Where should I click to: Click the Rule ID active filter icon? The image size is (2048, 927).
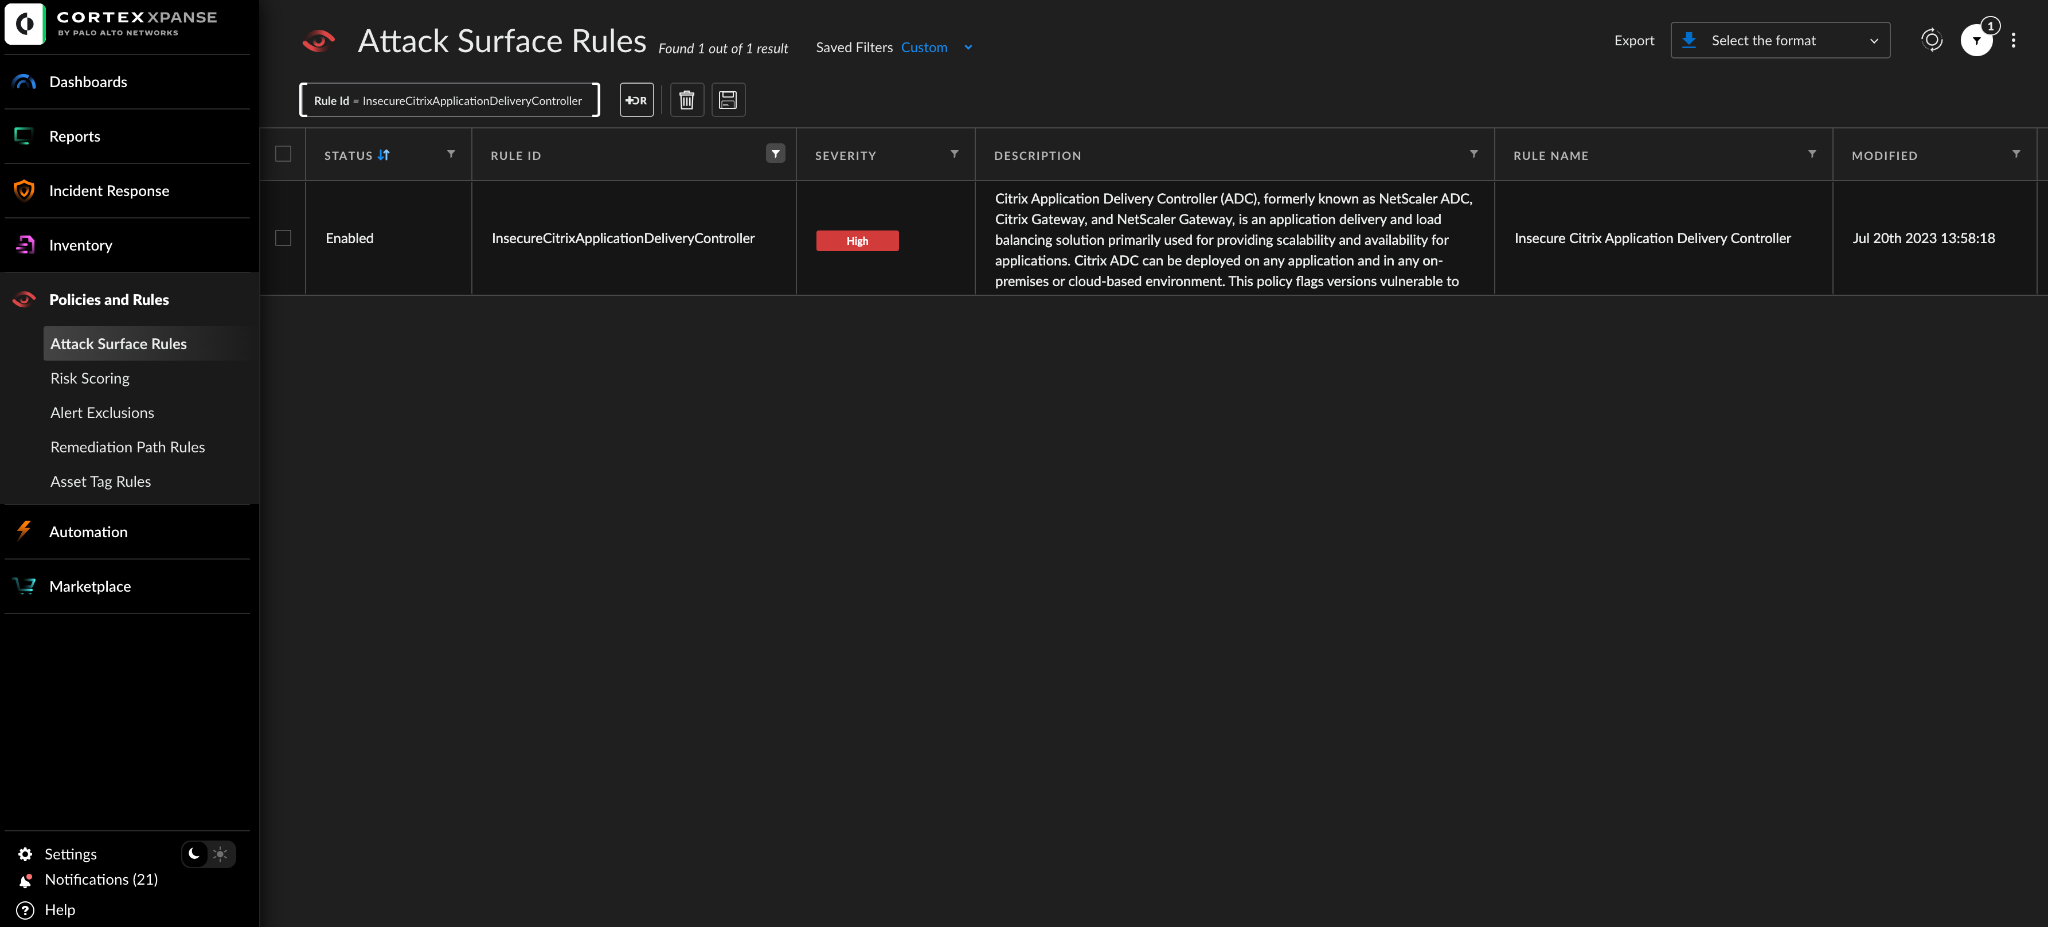(776, 153)
